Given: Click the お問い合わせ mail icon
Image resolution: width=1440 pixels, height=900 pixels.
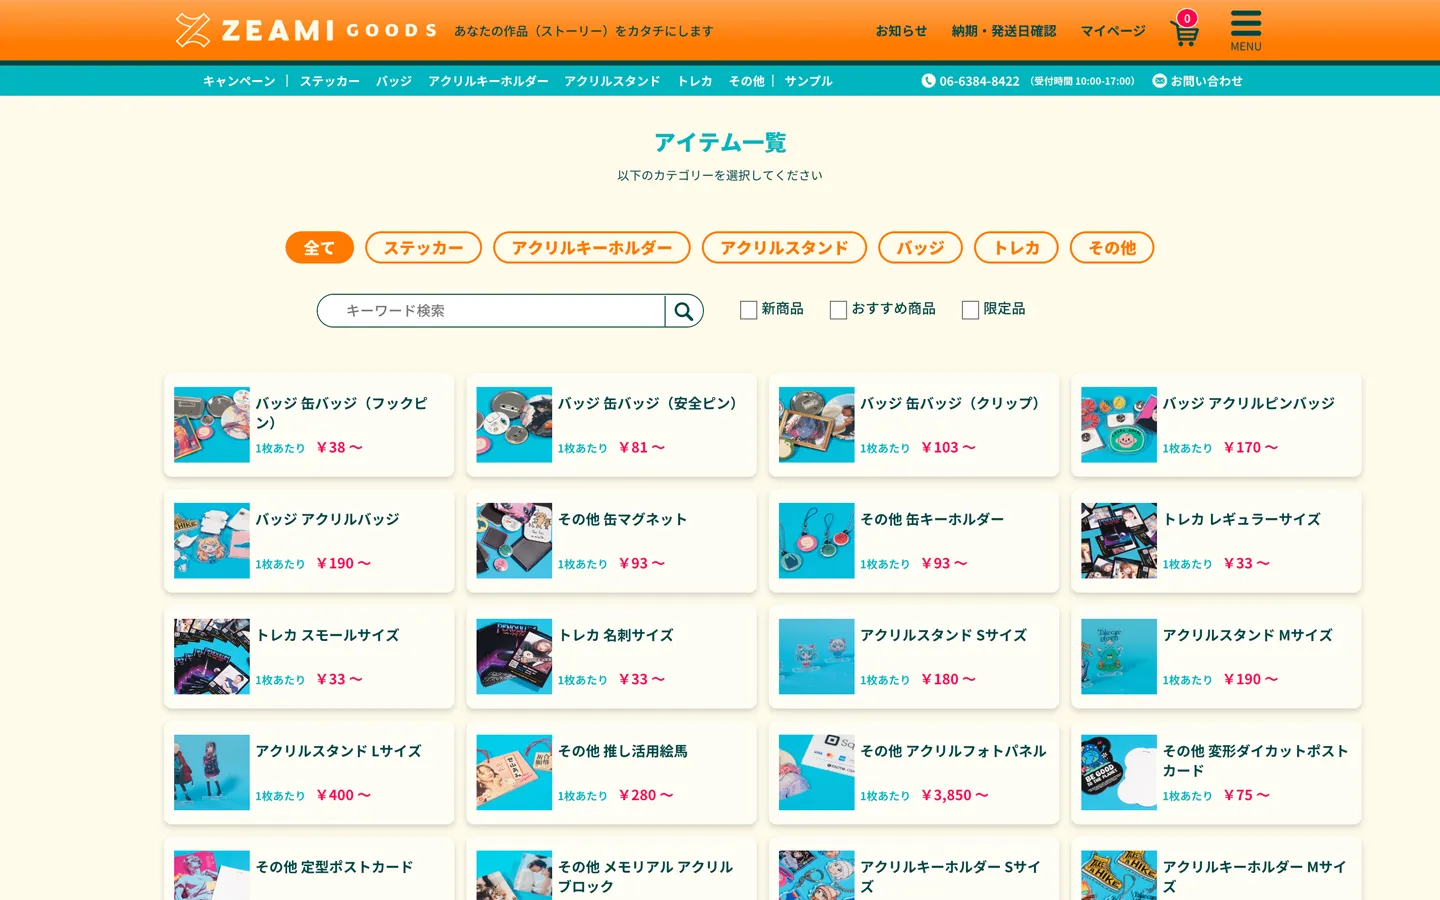Looking at the screenshot, I should pos(1159,81).
